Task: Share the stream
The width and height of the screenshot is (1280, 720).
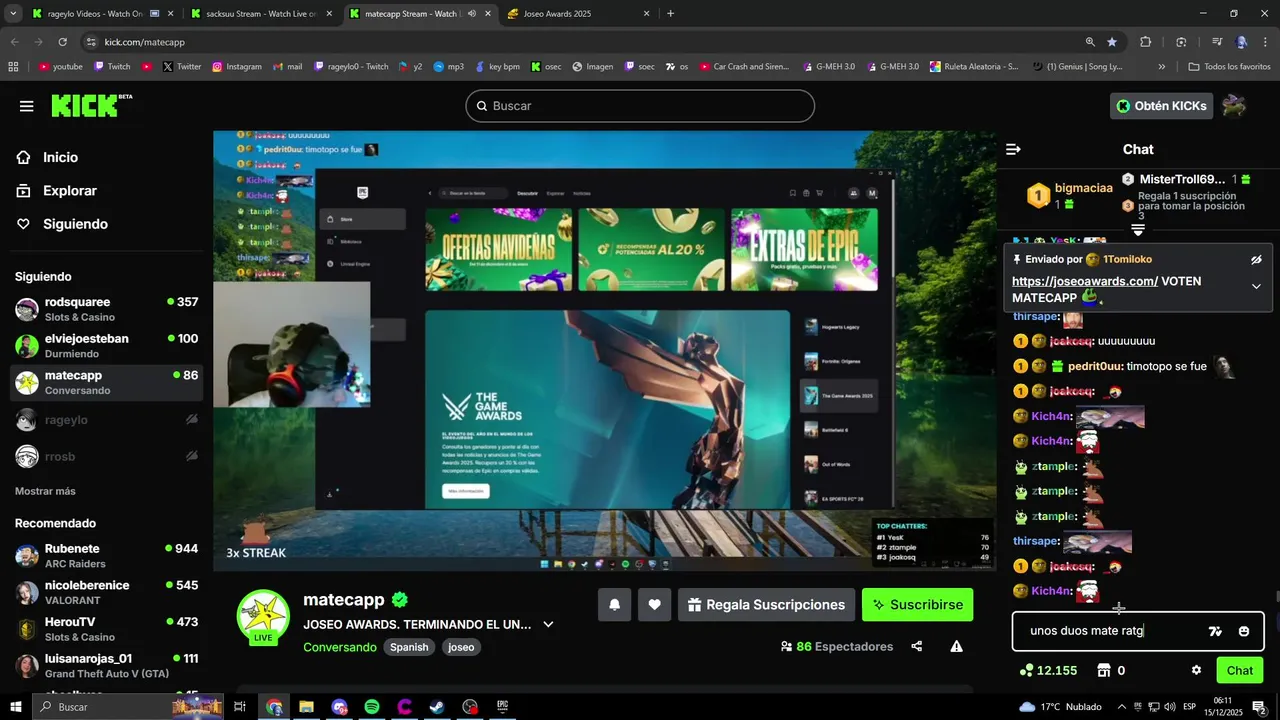Action: (917, 646)
